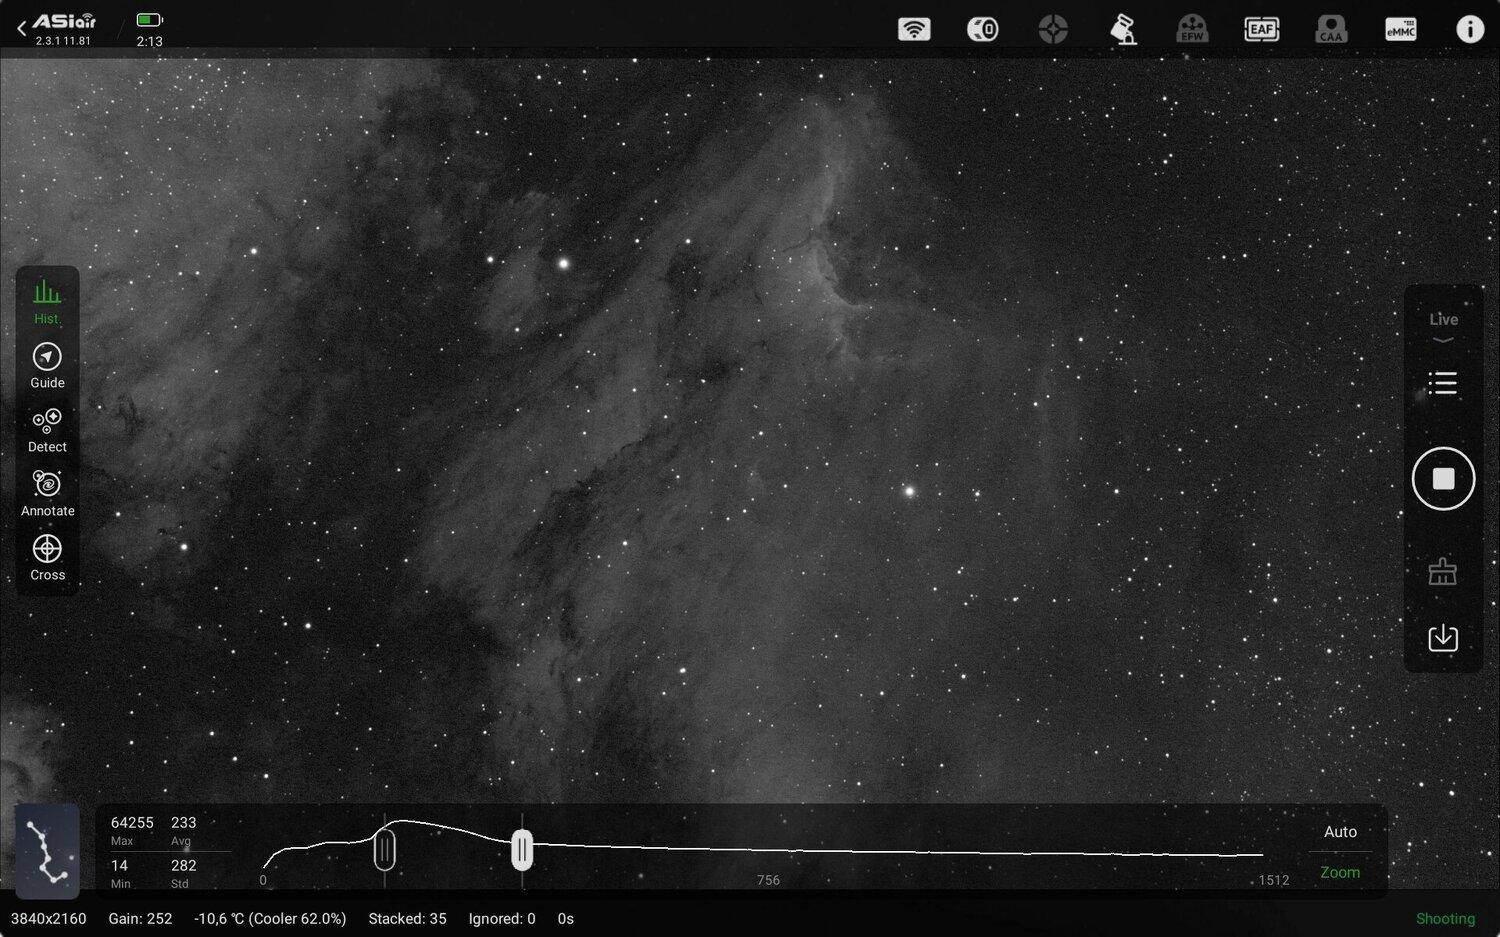Open the Guide panel

47,363
